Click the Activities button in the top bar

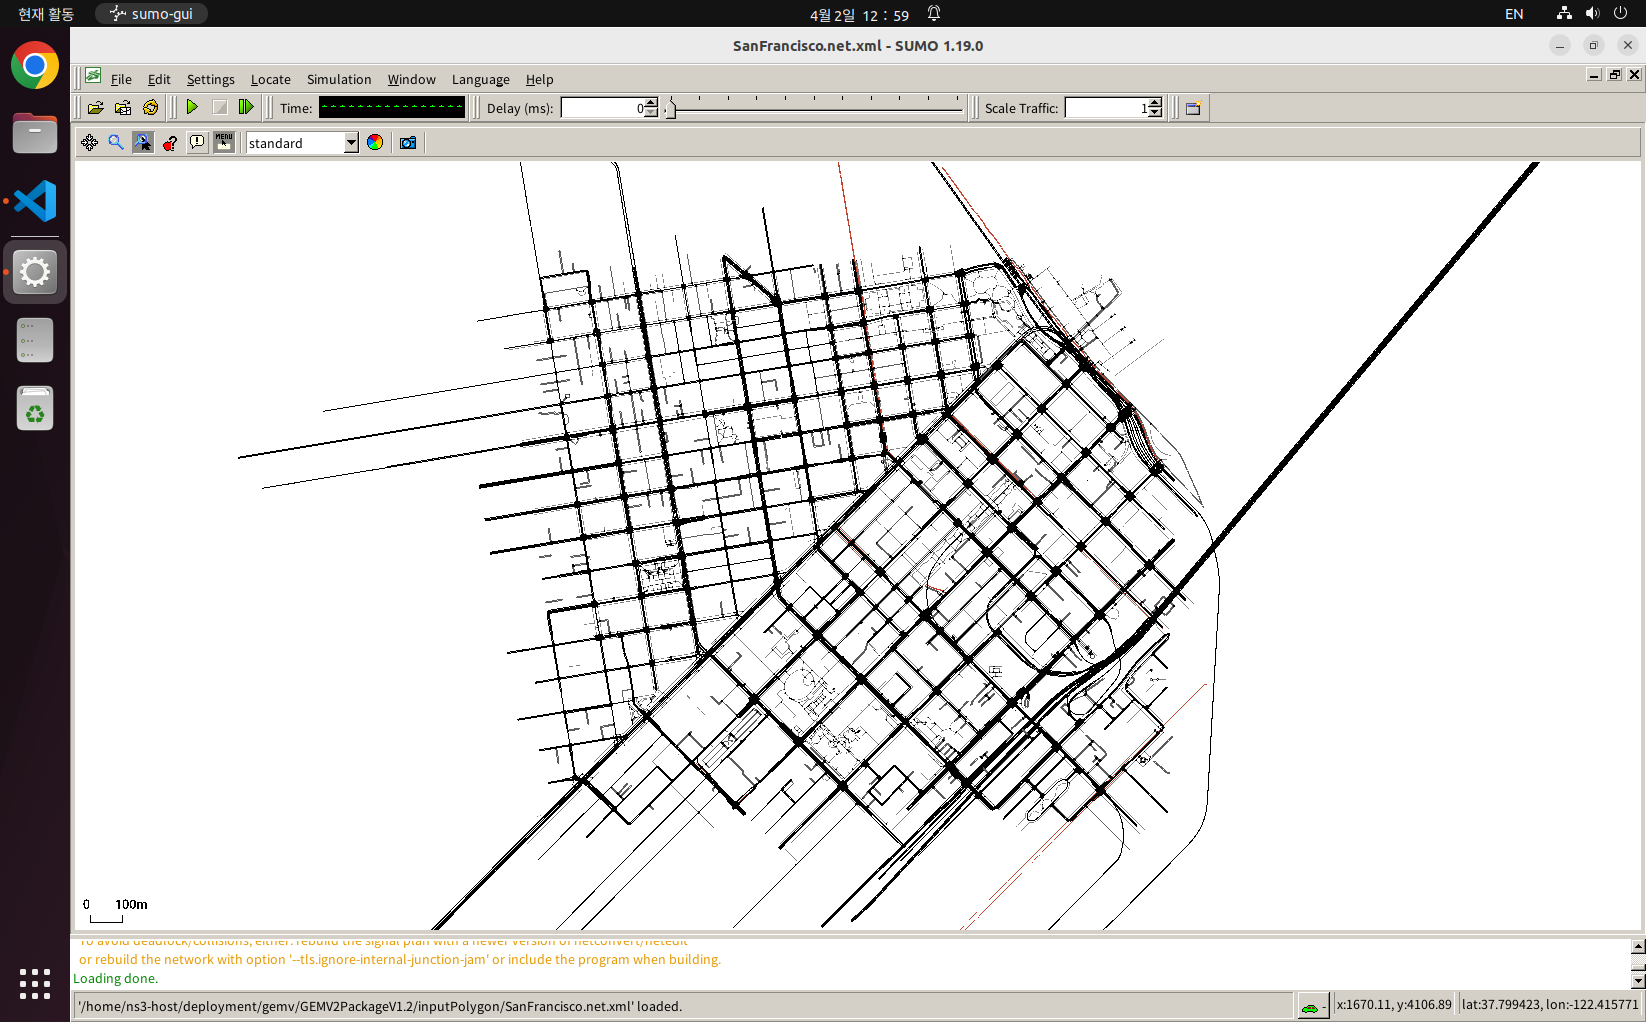click(x=46, y=14)
